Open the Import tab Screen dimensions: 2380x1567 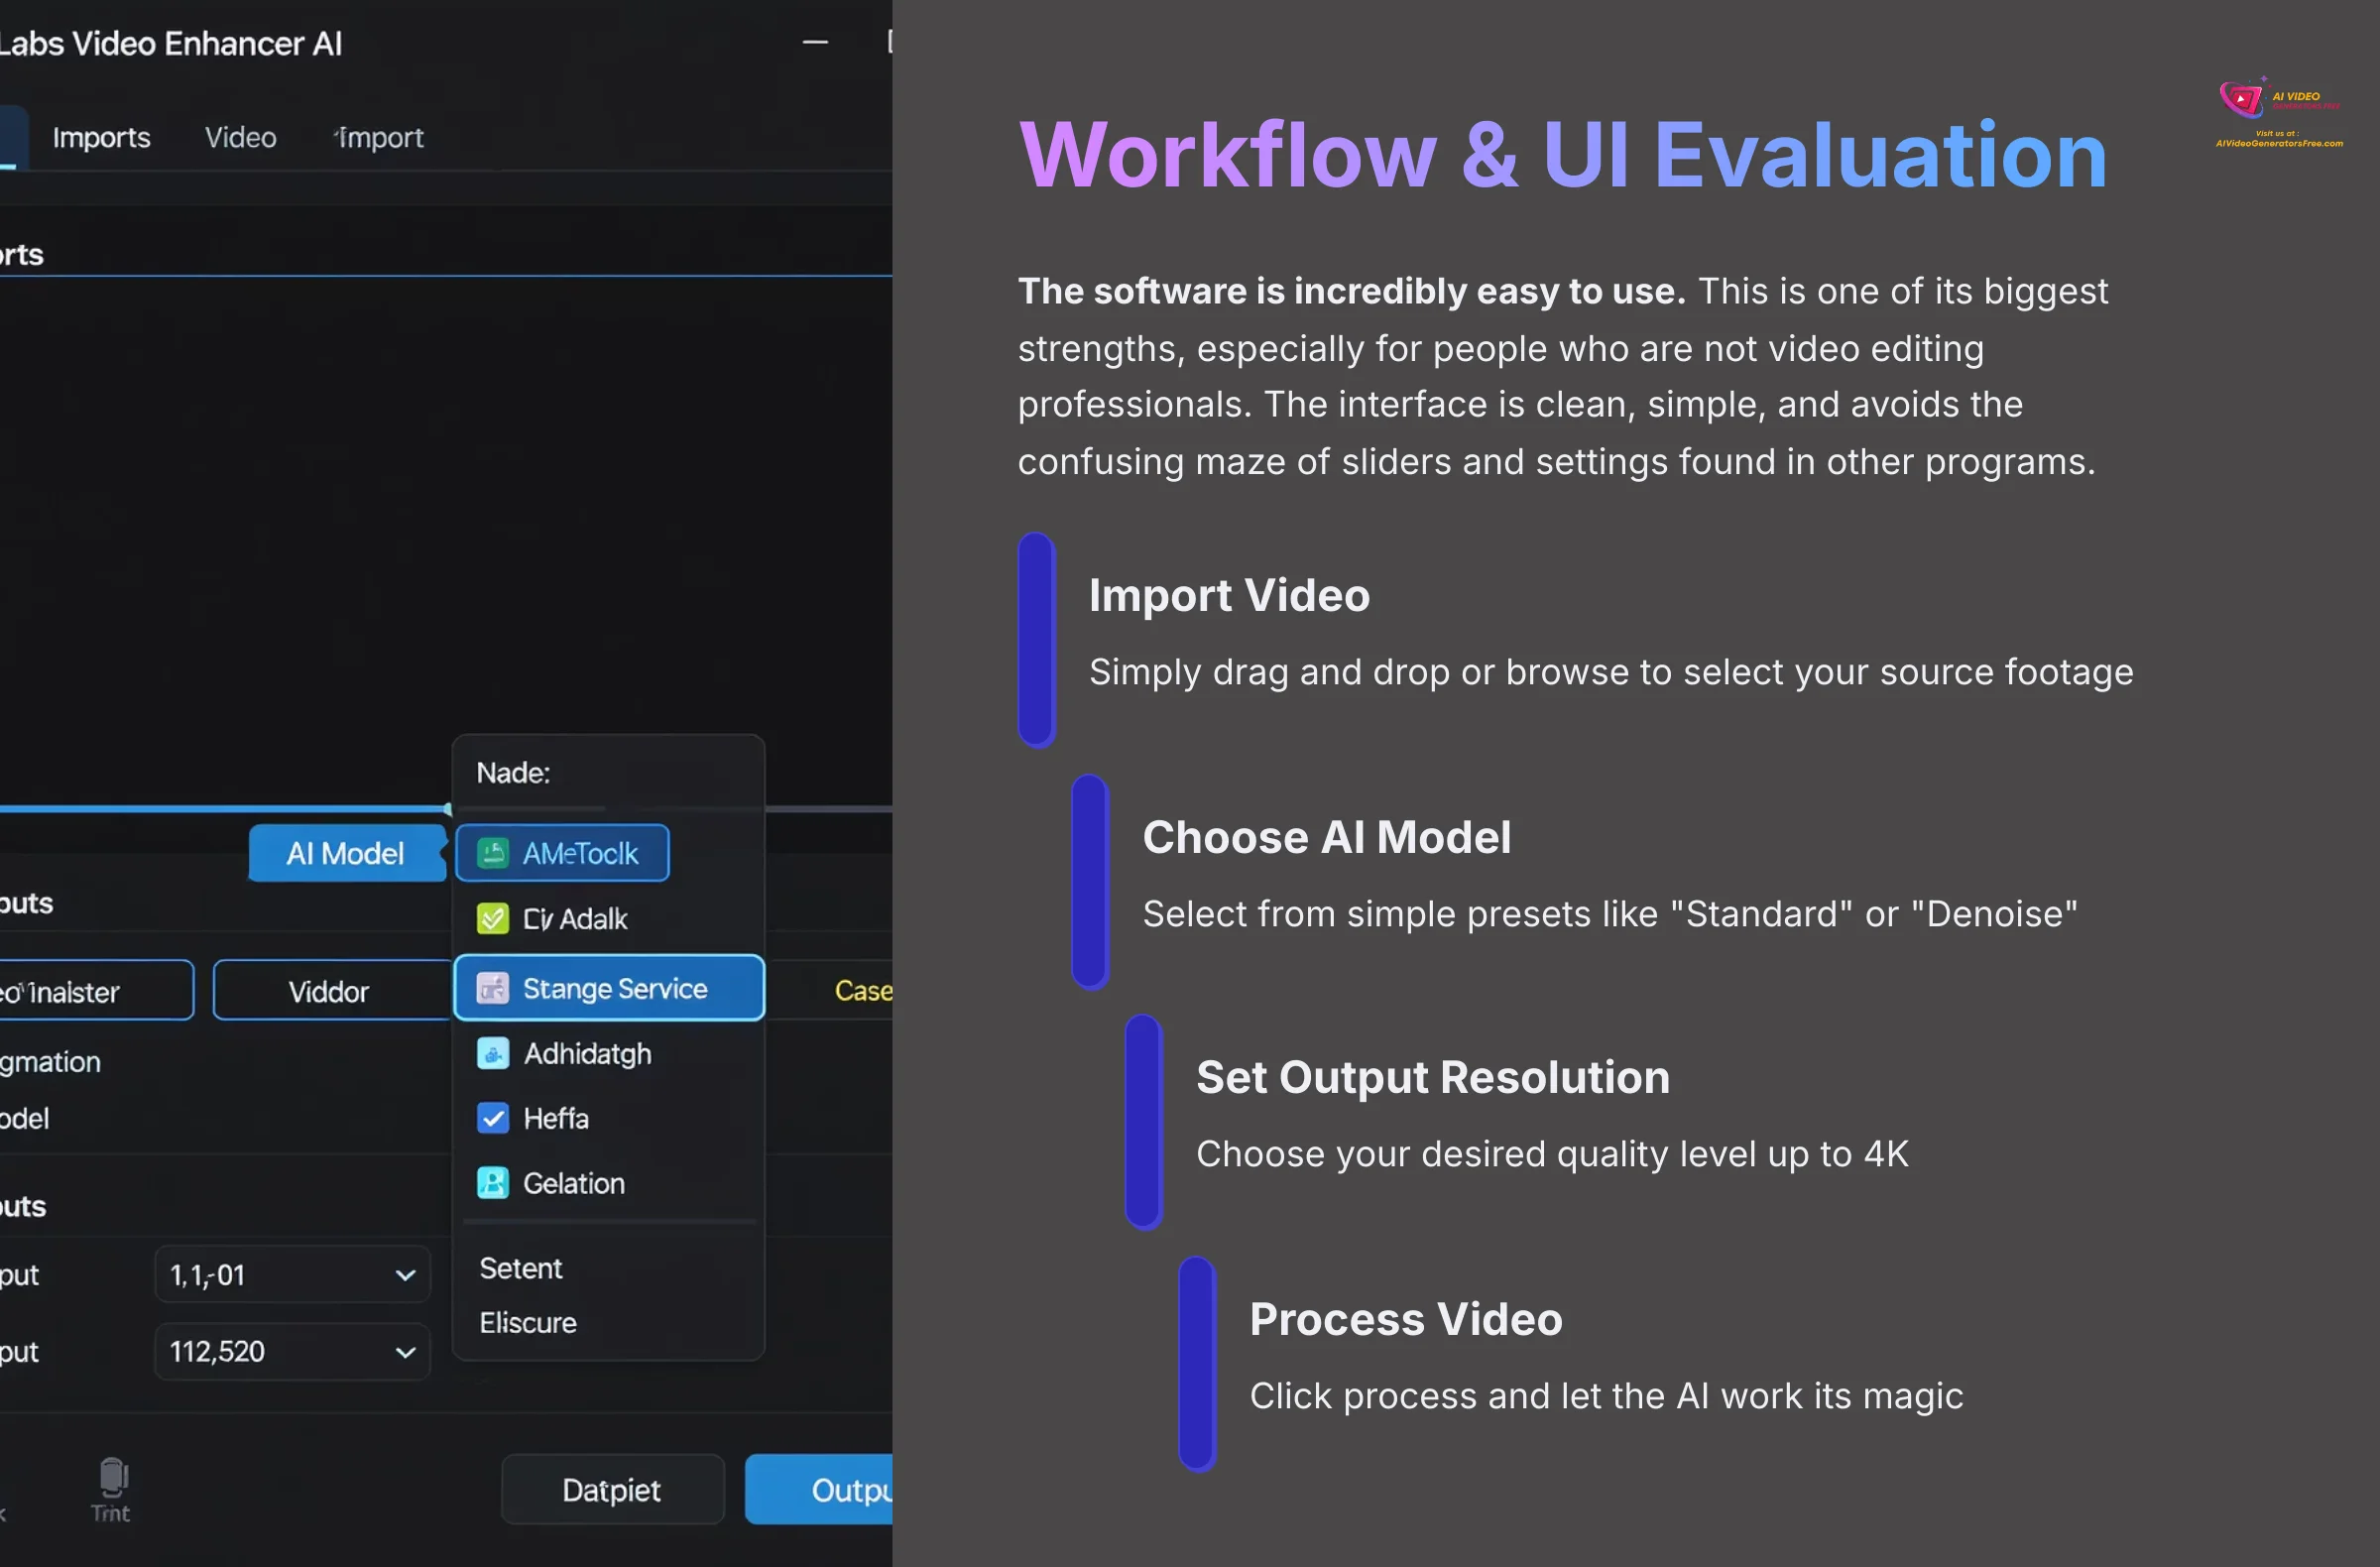379,137
